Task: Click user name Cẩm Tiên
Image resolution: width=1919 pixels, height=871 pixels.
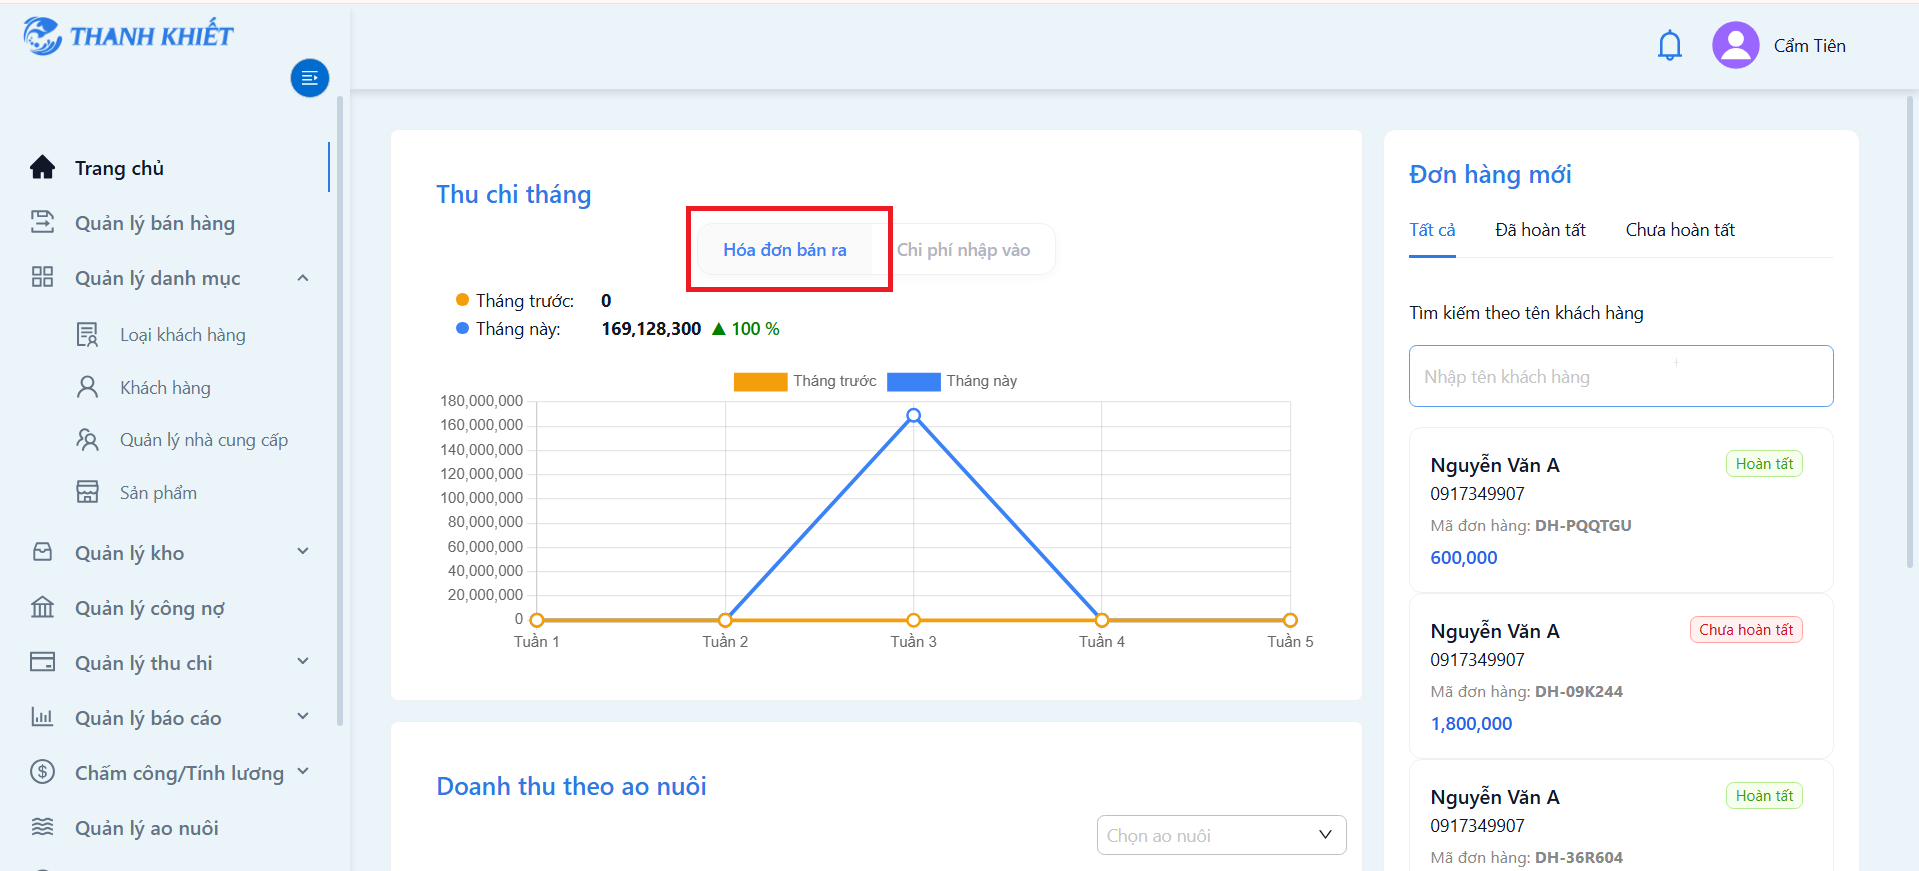Action: pyautogui.click(x=1809, y=46)
